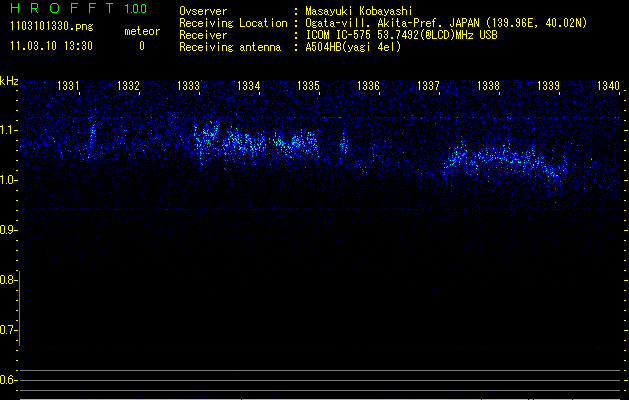This screenshot has width=629, height=400.
Task: Click the 1340 time marker
Action: [x=609, y=86]
